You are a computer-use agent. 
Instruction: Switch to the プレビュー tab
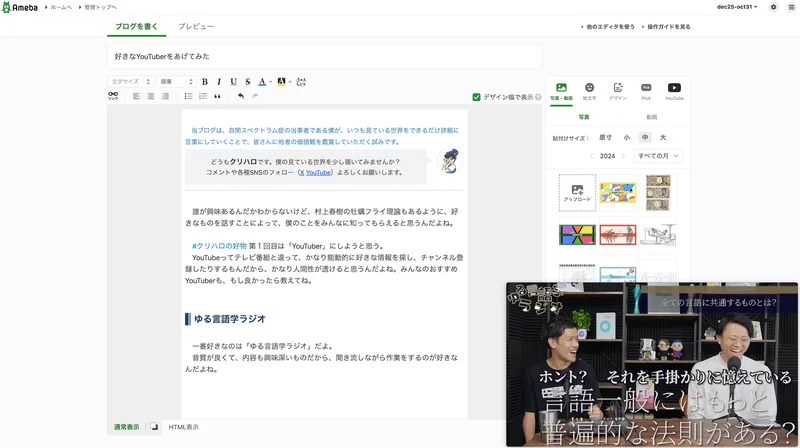click(x=196, y=26)
